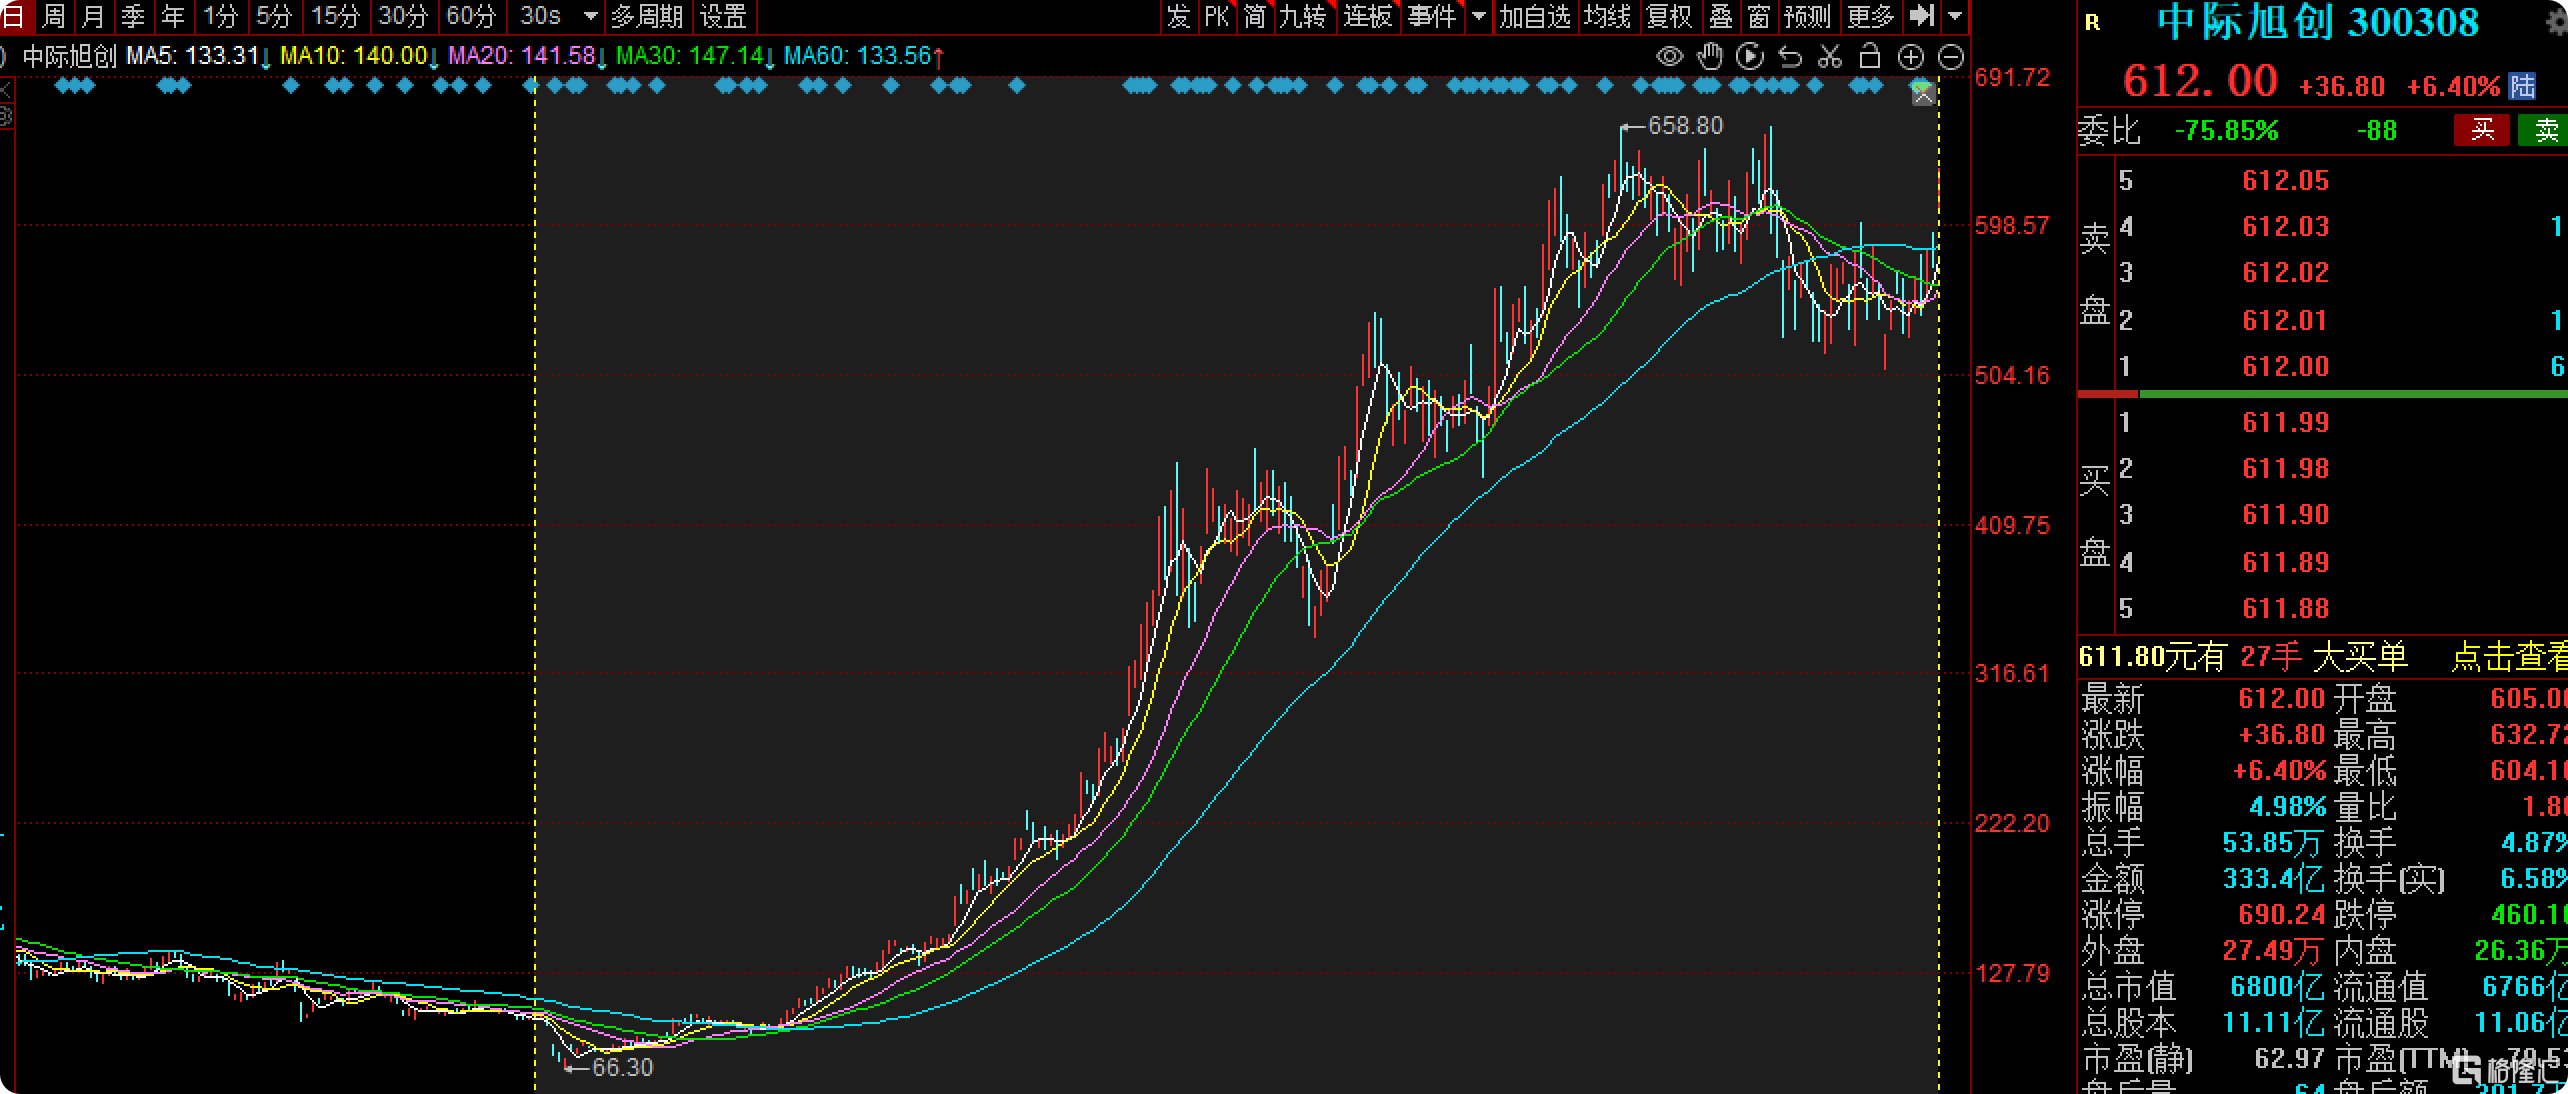Click the 658.80 high price marker
This screenshot has width=2568, height=1094.
pyautogui.click(x=1685, y=126)
